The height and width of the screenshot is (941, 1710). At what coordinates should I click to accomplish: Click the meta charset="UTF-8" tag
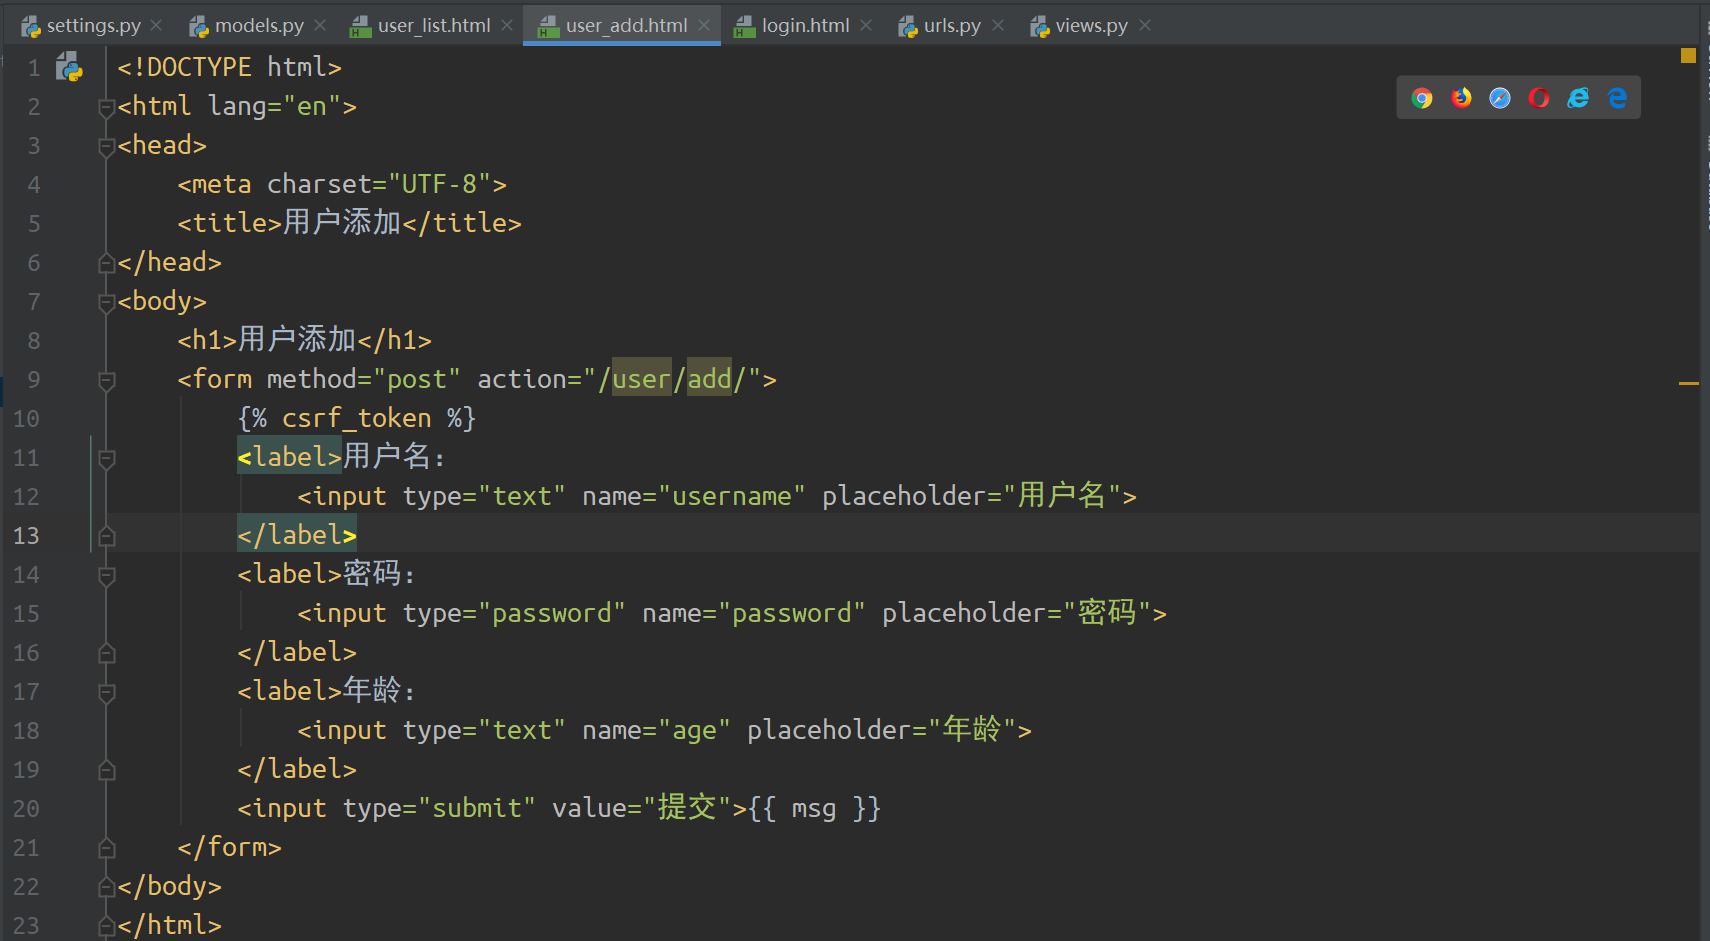(x=342, y=184)
